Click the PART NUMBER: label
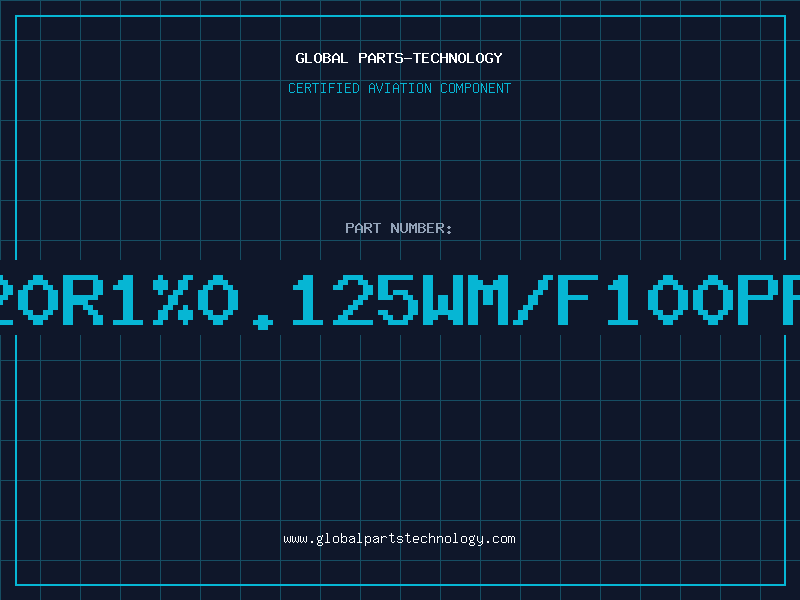800x600 pixels. pos(399,228)
